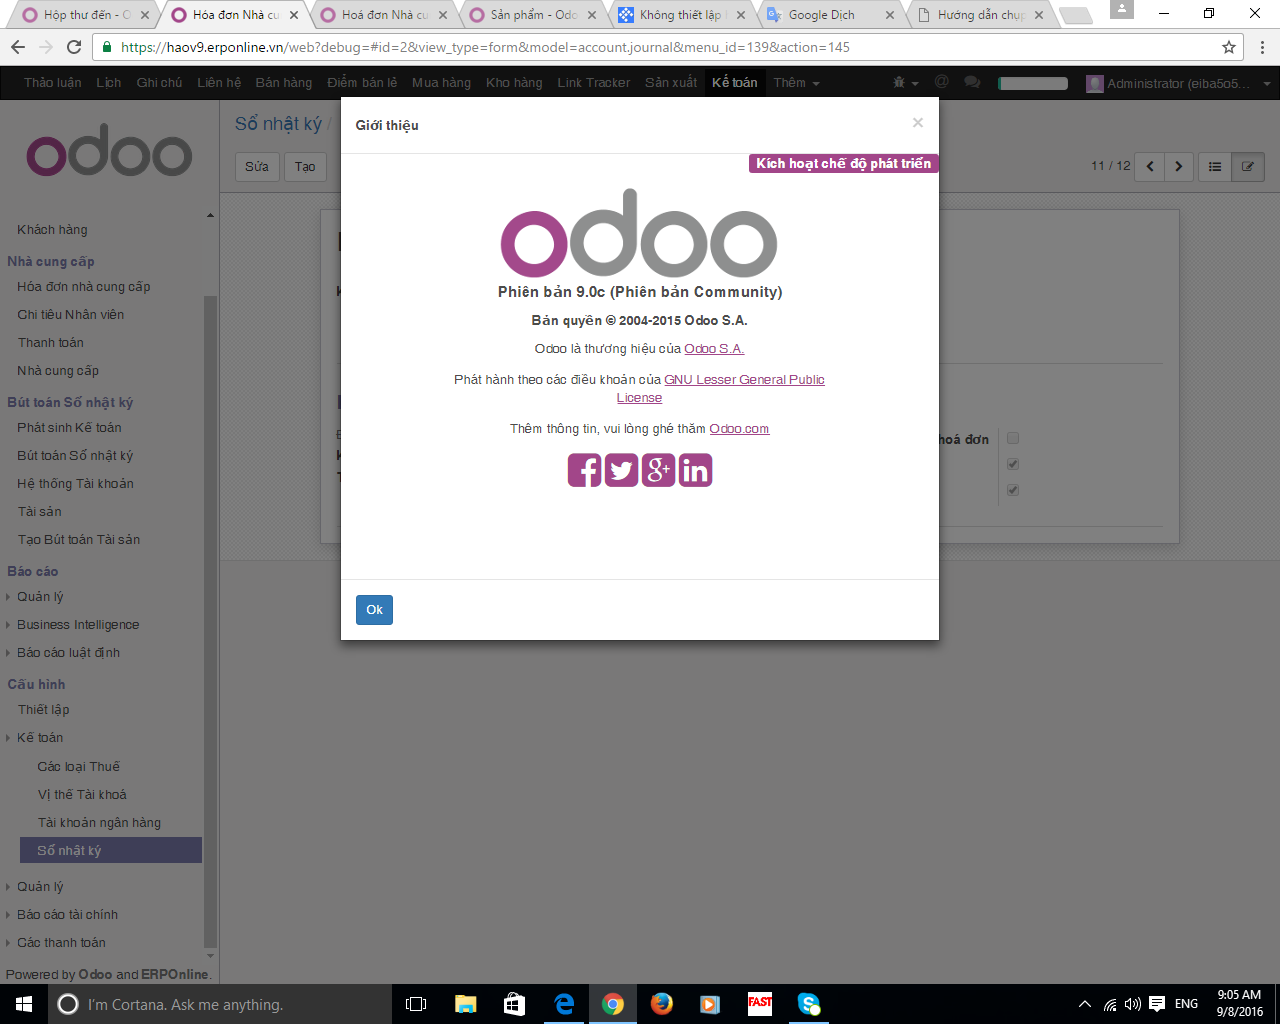Open the @ mentions icon
Screen dimensions: 1280x1024
coord(941,82)
